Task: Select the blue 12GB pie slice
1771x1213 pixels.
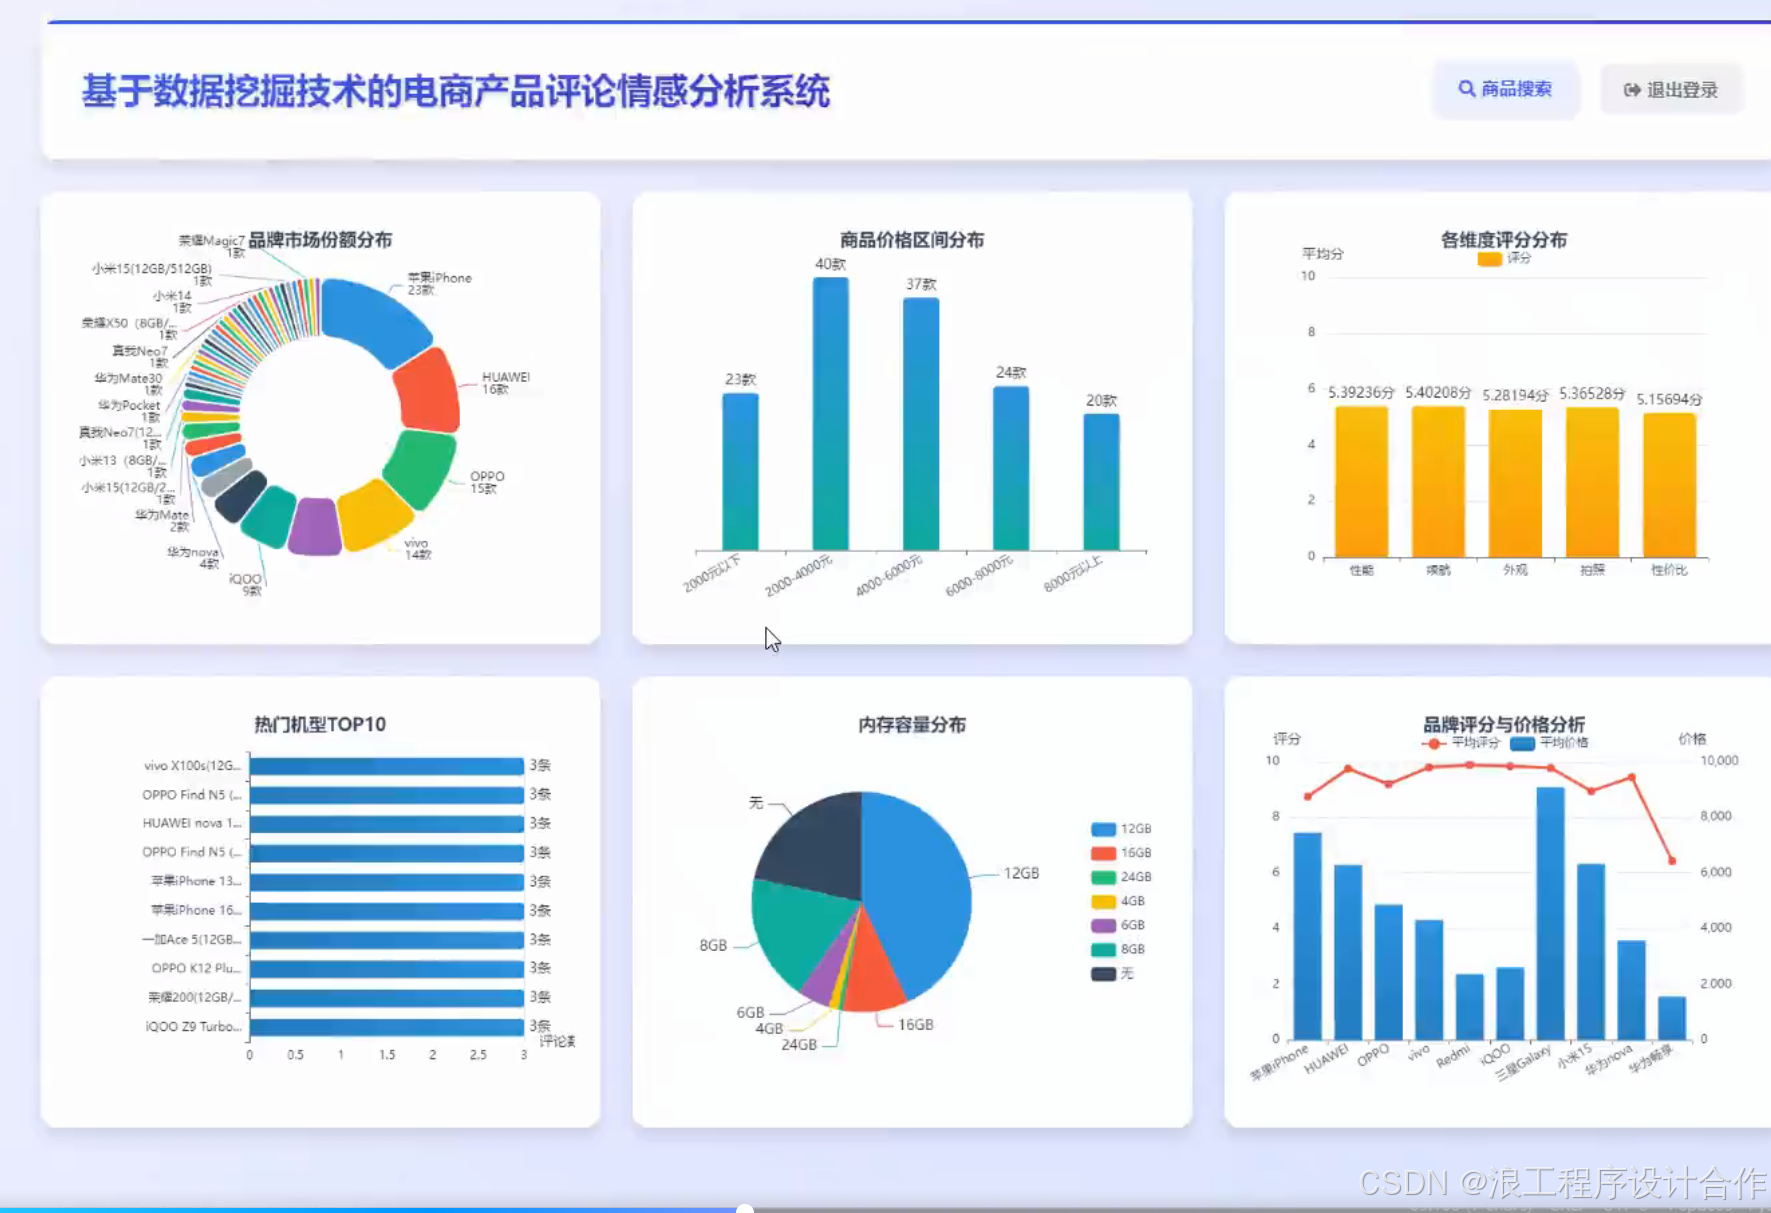Action: click(920, 890)
